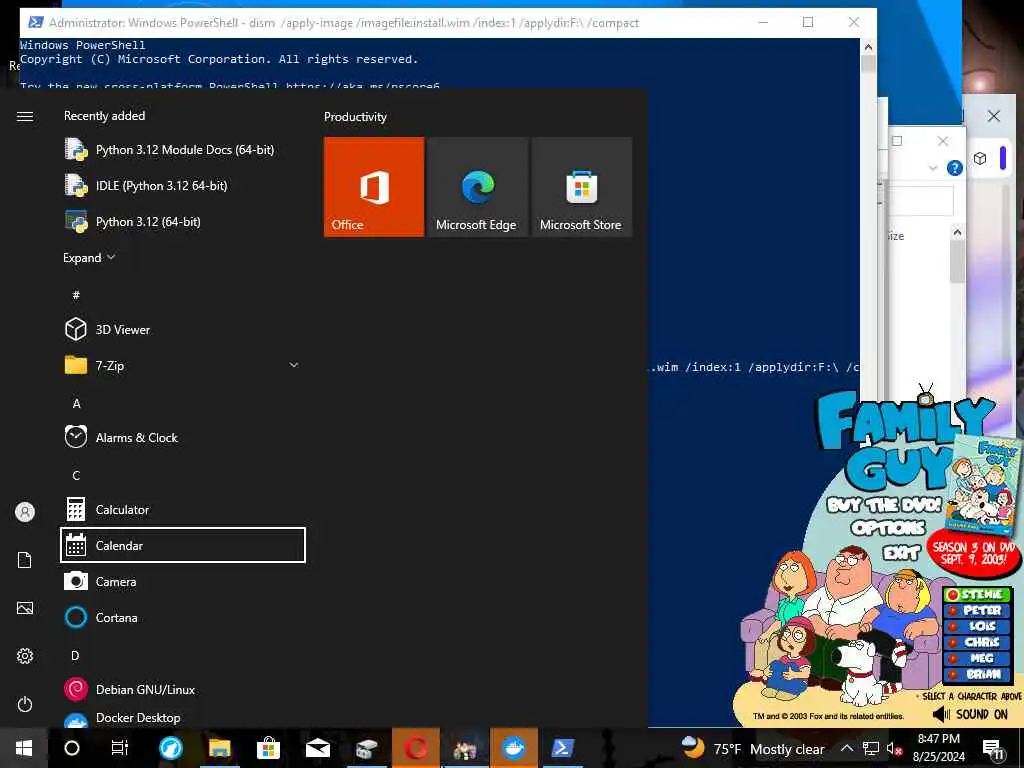Screen dimensions: 1024x768
Task: Launch Calculator from app list
Action: (183, 509)
